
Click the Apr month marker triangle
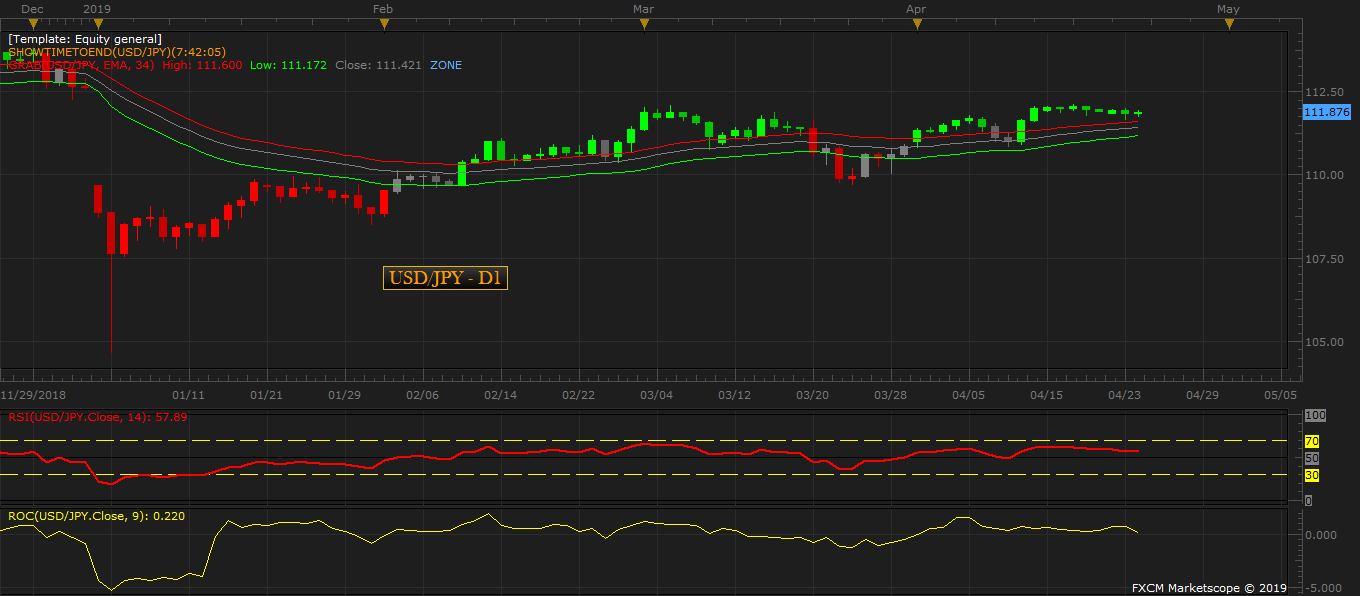click(x=917, y=23)
